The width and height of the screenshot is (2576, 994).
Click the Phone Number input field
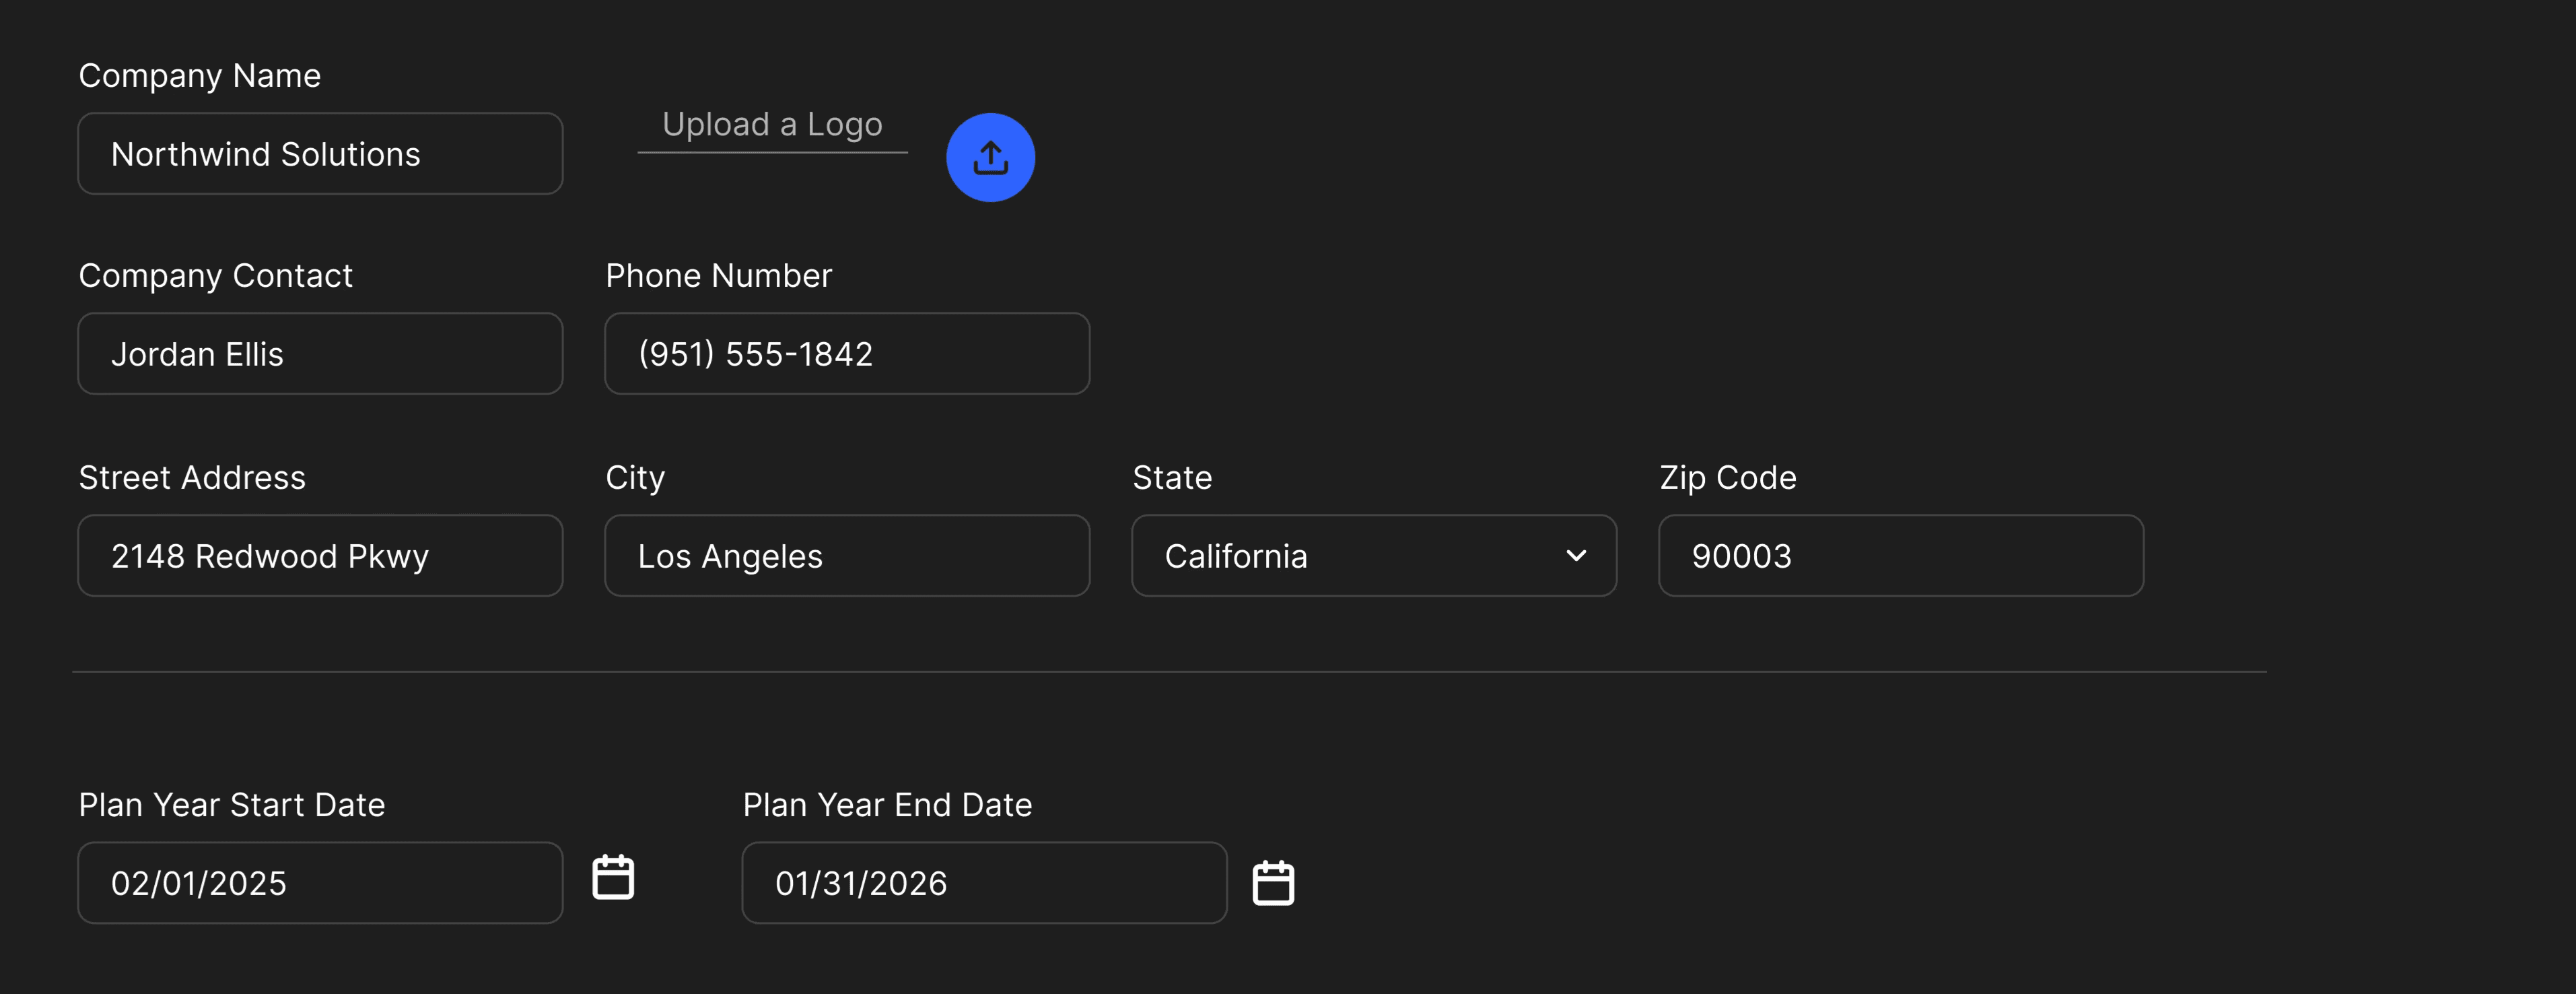pos(847,354)
